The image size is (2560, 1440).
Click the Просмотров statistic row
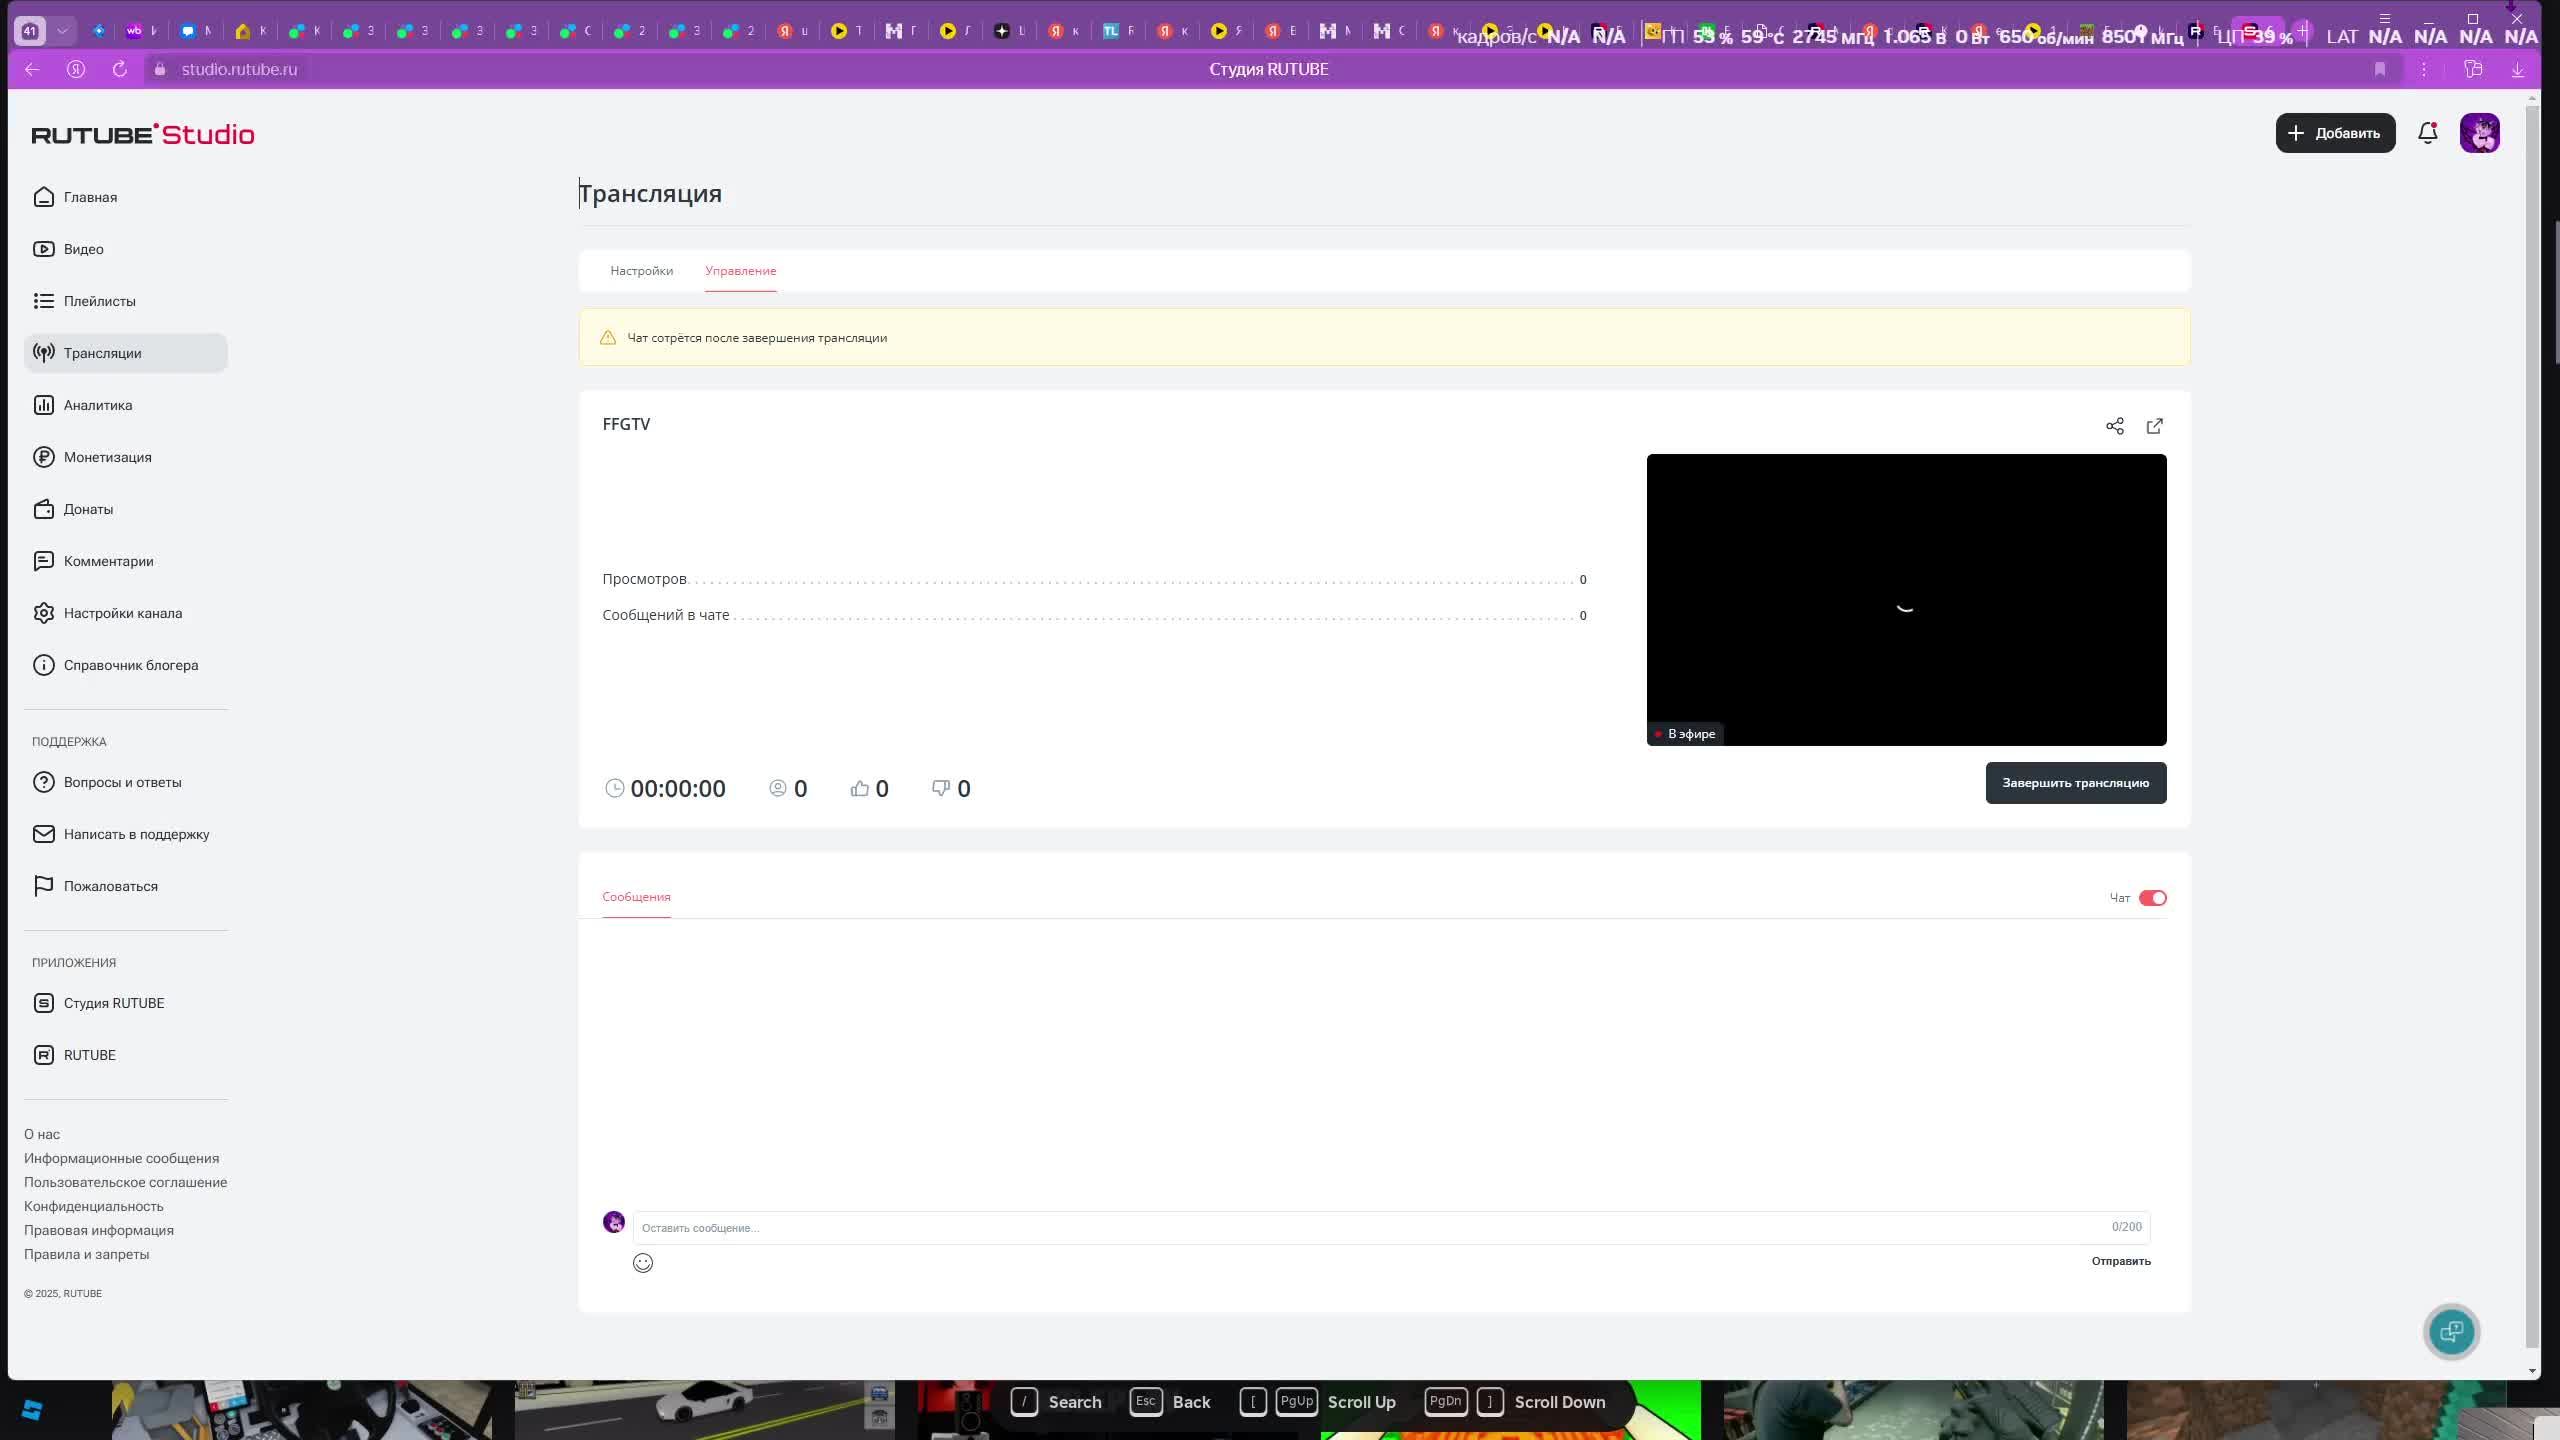[x=1094, y=579]
